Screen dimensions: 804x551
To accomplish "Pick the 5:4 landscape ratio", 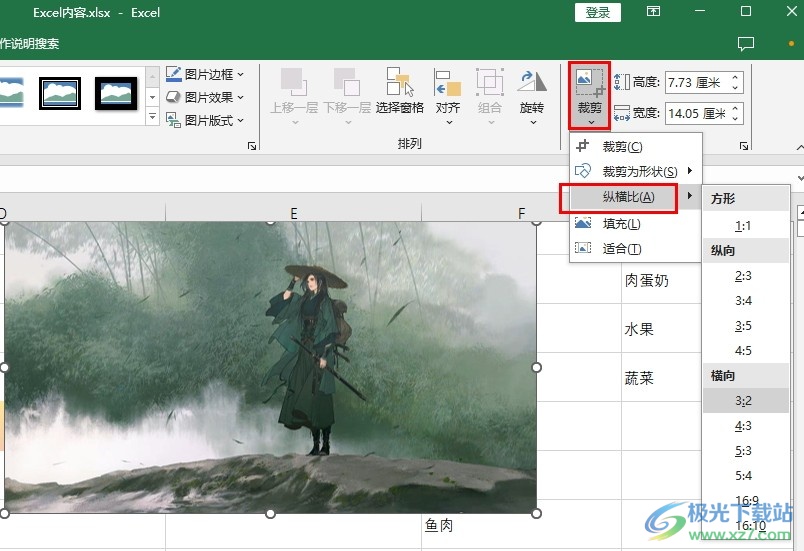I will pos(745,476).
